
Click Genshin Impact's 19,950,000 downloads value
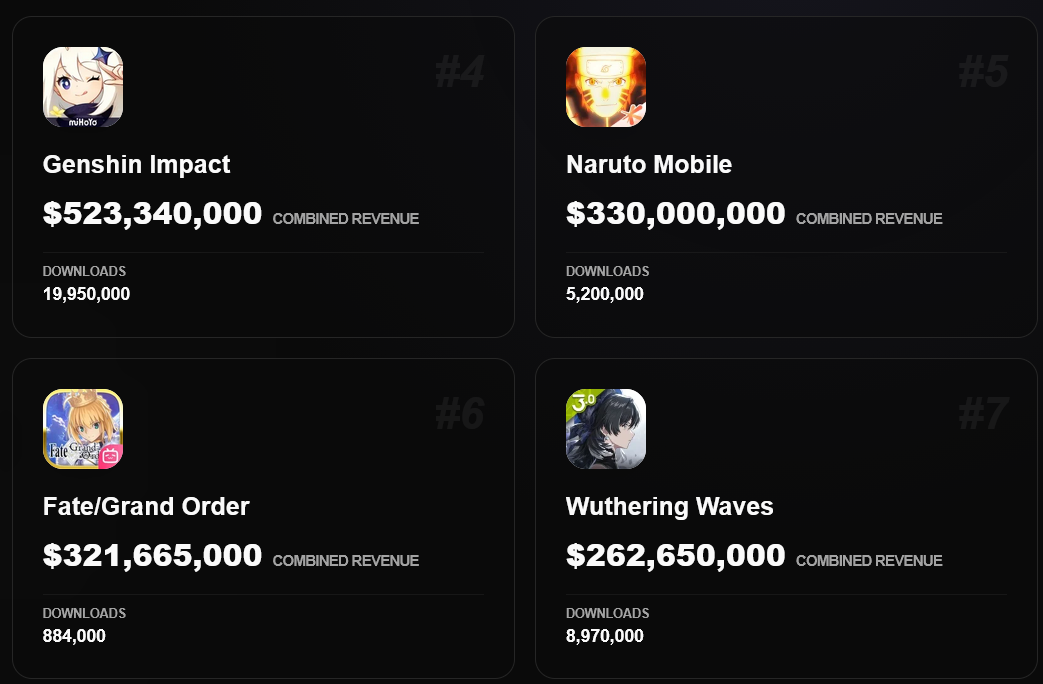(x=87, y=294)
